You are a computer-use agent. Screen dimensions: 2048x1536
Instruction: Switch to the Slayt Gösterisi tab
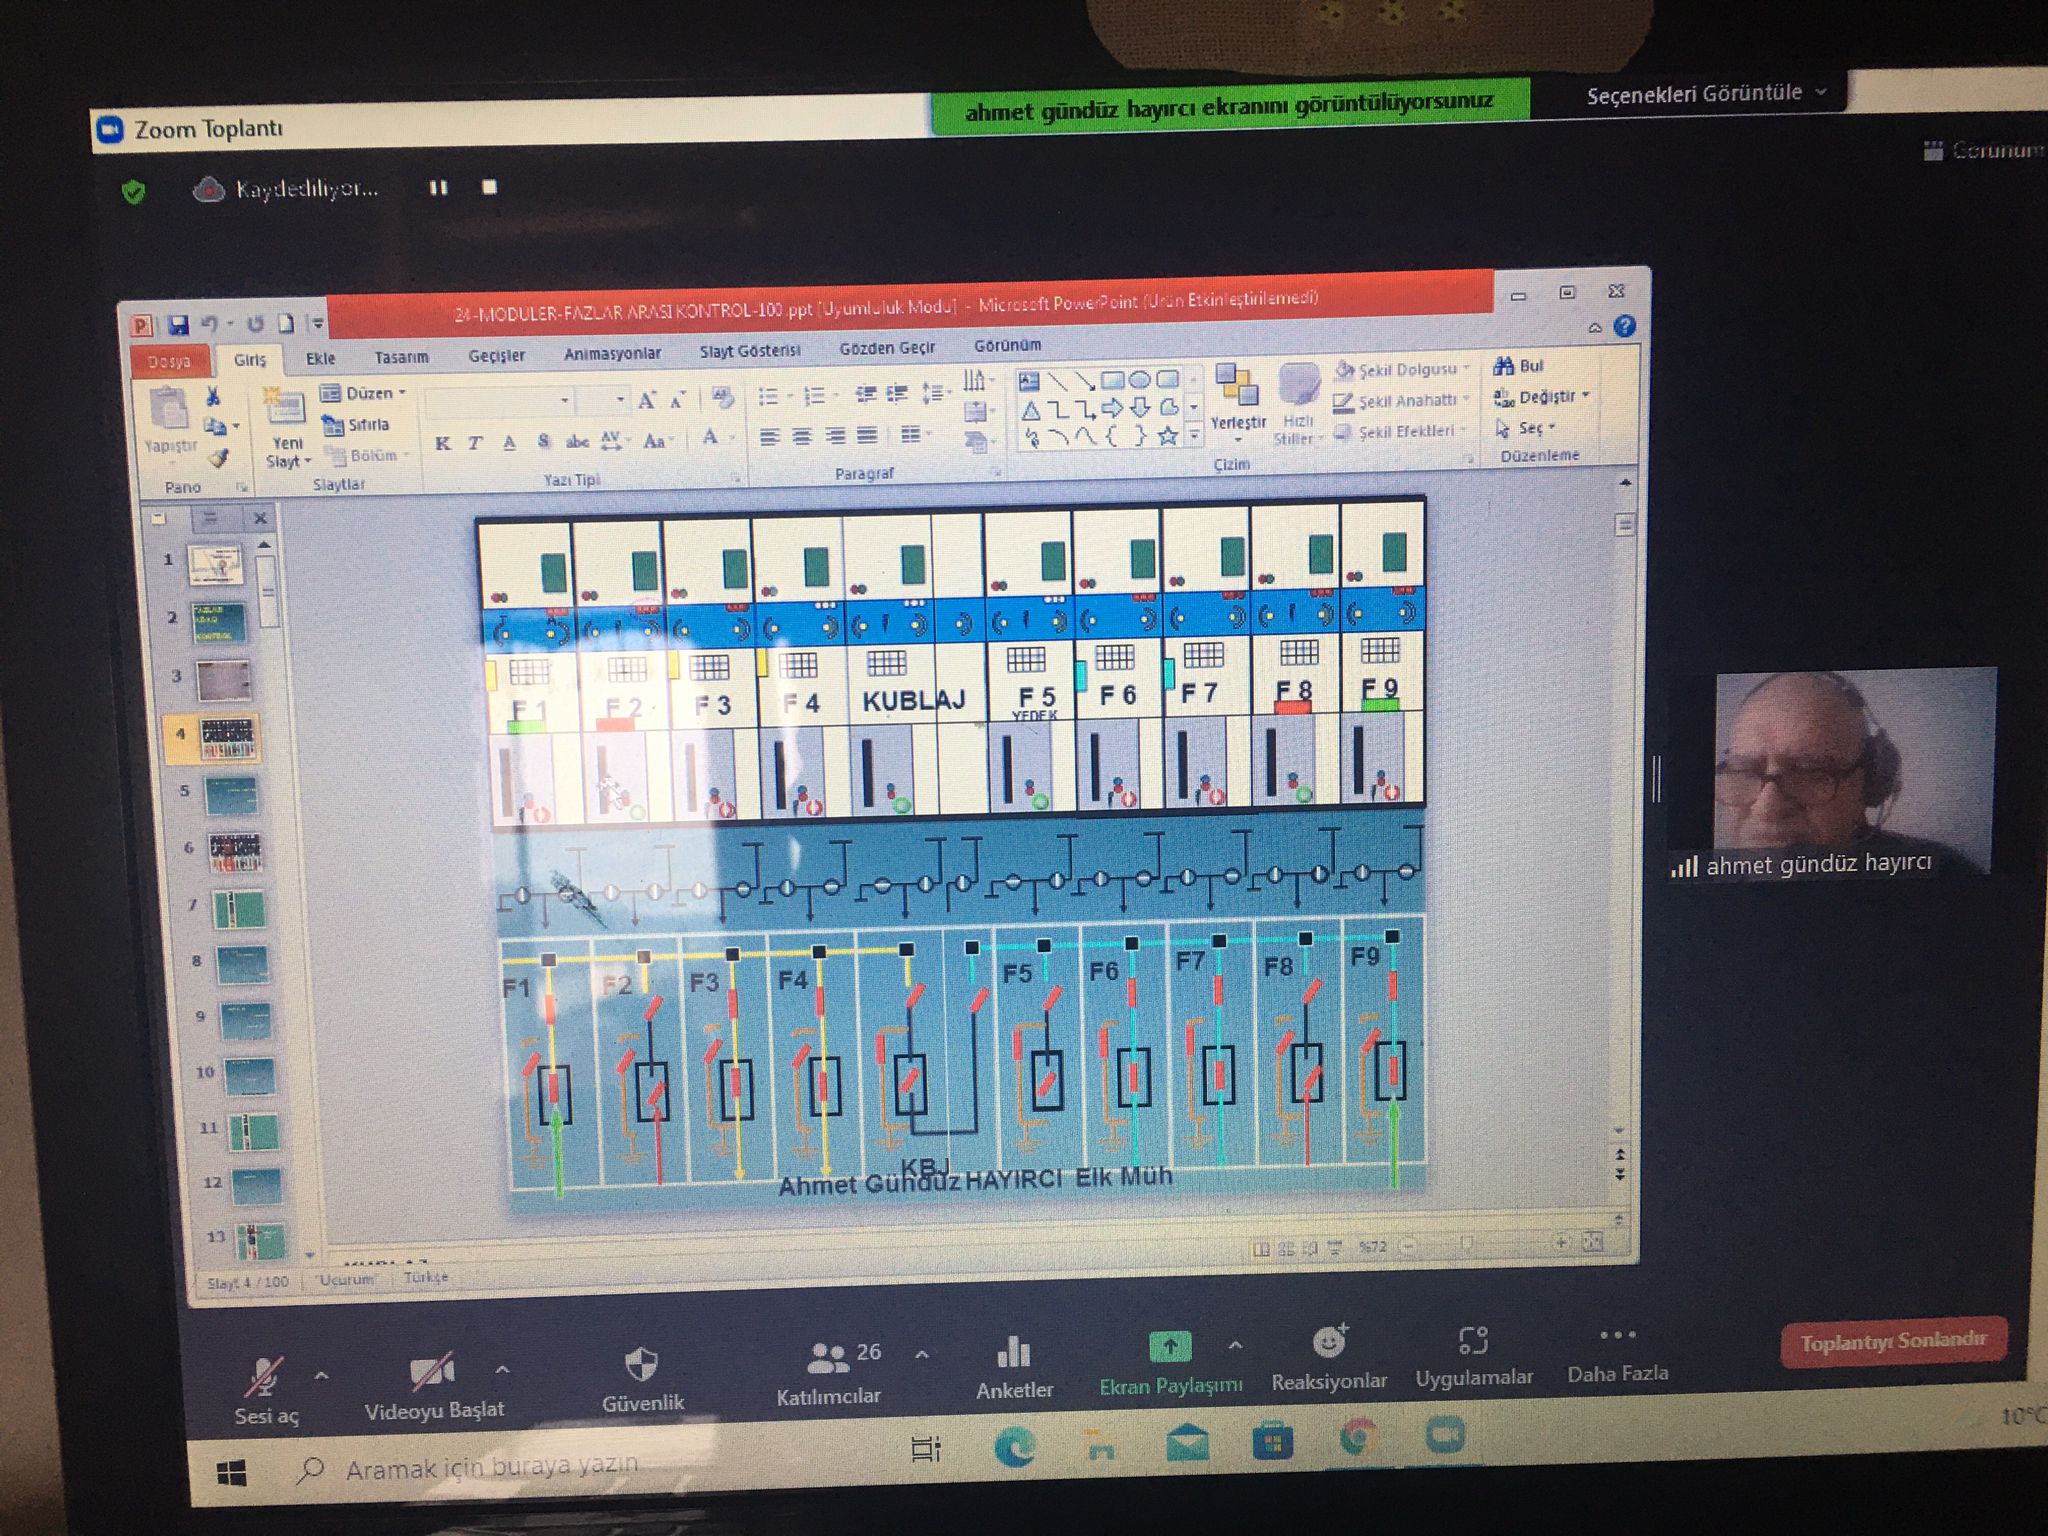click(750, 351)
